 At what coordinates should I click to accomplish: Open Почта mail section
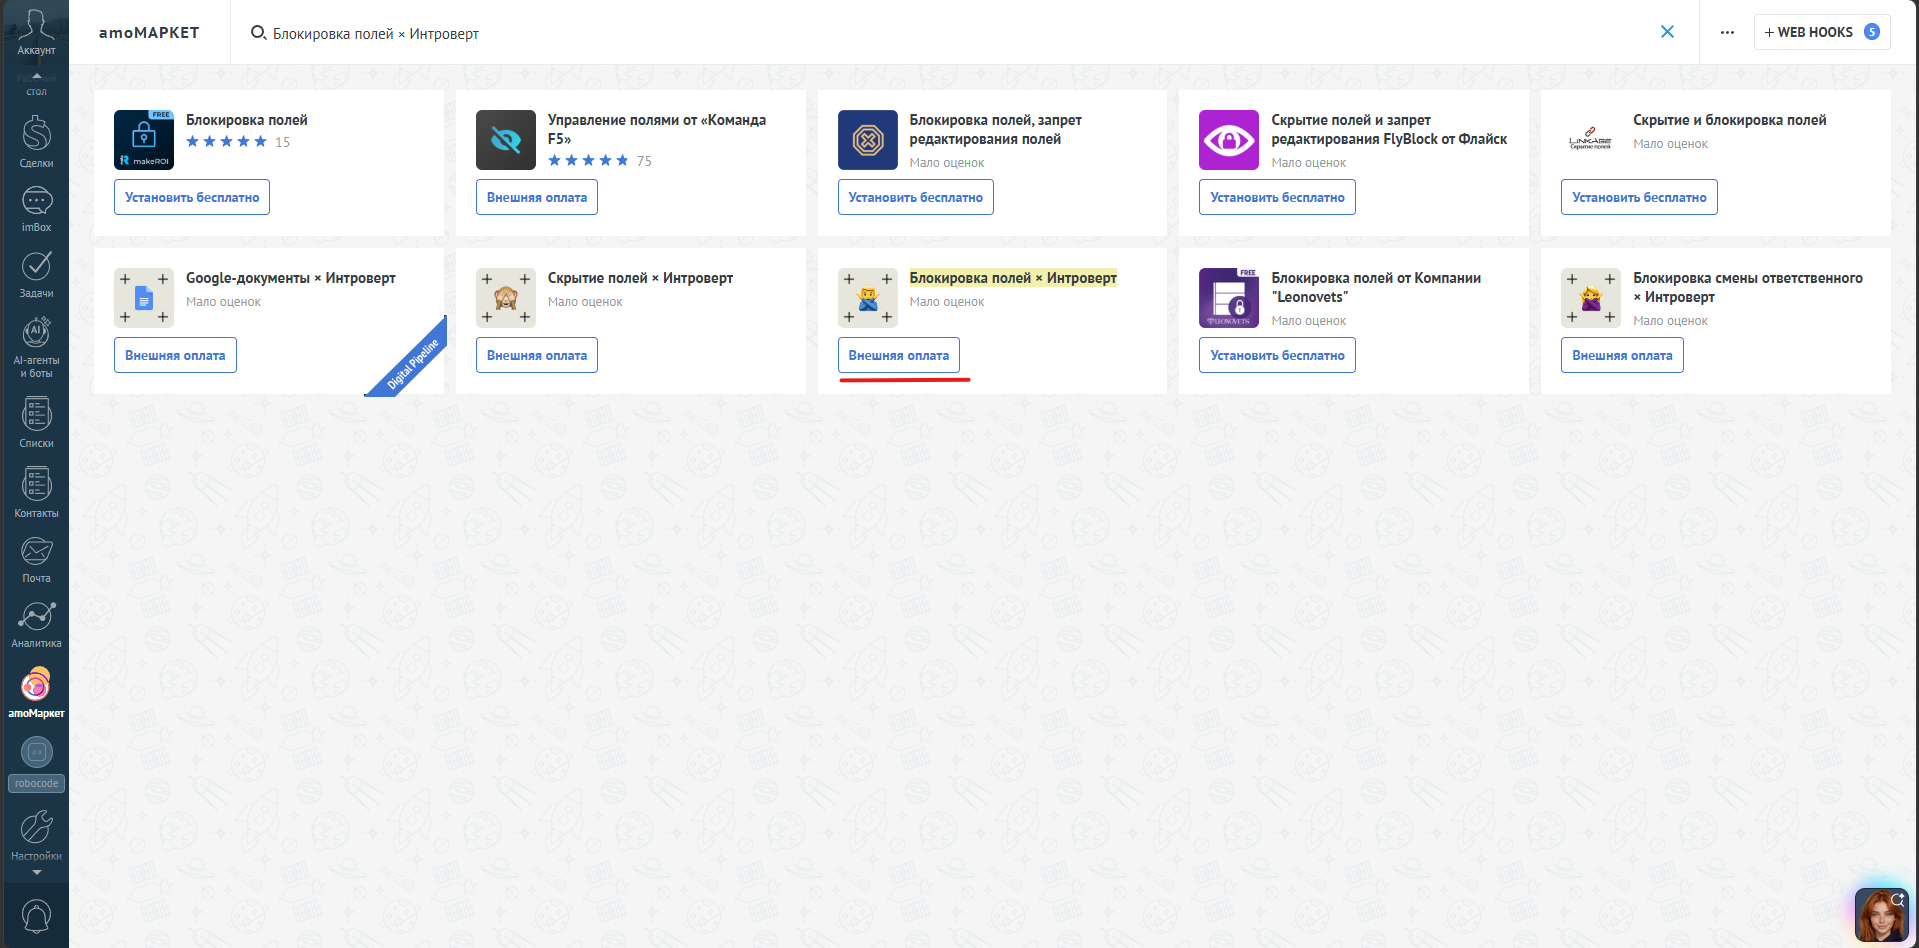tap(36, 560)
